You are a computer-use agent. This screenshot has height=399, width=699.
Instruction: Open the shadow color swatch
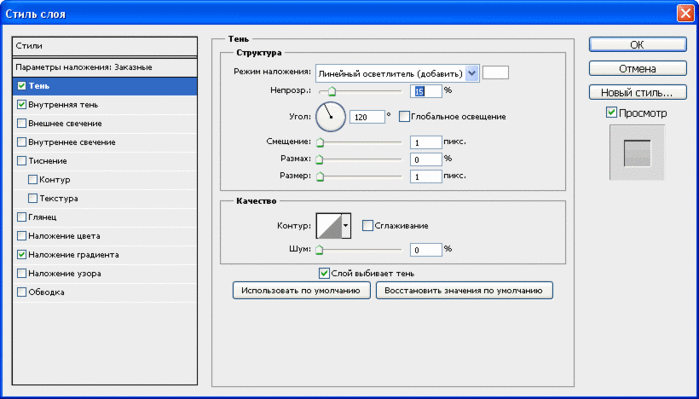(496, 73)
